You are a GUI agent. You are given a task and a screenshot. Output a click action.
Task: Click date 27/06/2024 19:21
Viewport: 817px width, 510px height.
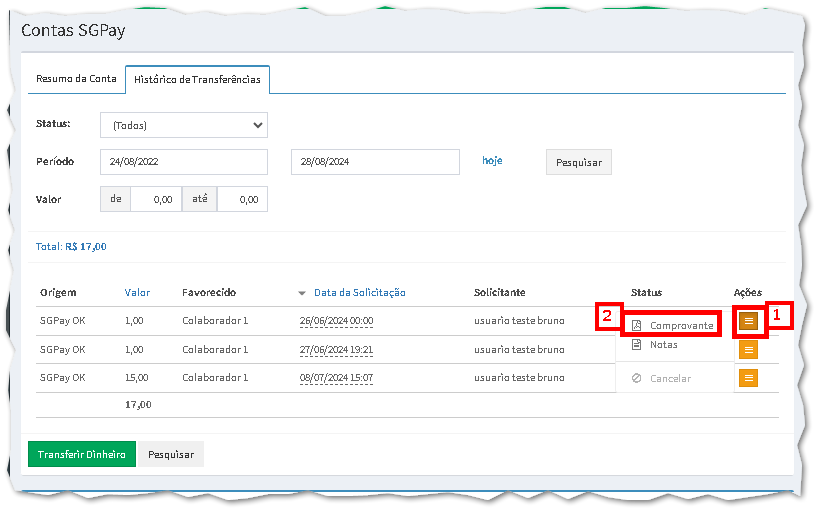[336, 350]
